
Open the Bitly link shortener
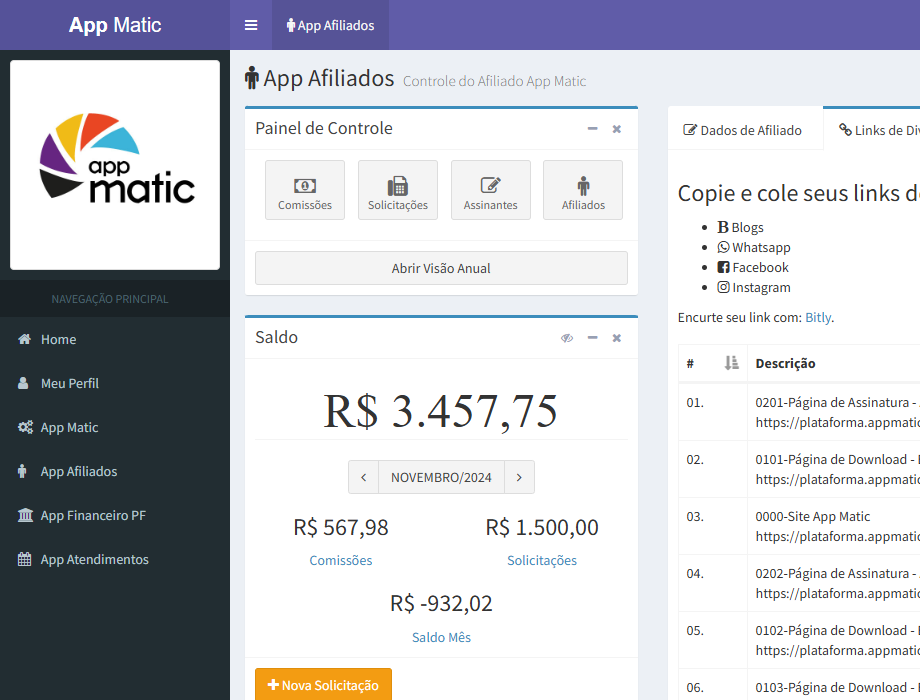tap(818, 317)
